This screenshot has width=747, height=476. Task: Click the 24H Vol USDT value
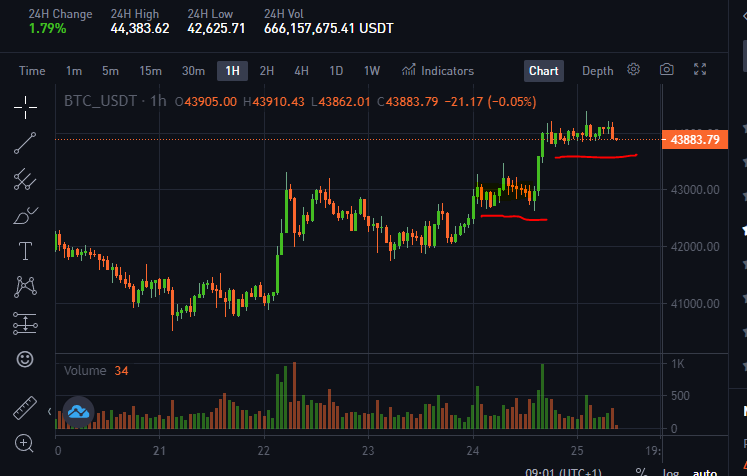click(x=329, y=29)
